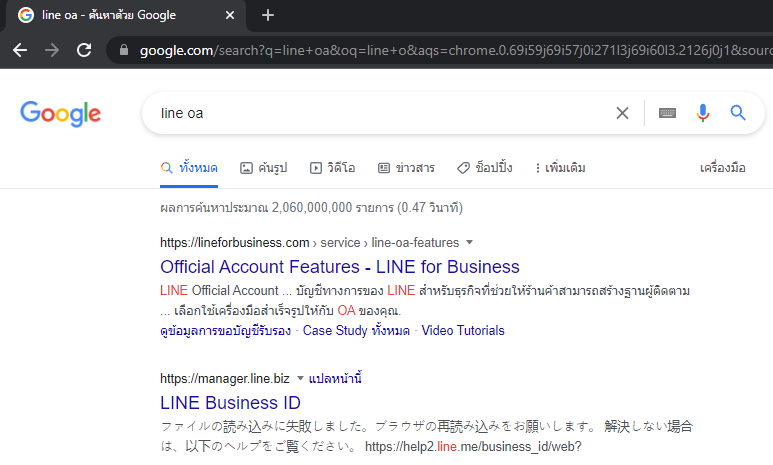Screen dimensions: 773x465
Task: Open 'Video Tutorials' sitelink
Action: click(463, 330)
